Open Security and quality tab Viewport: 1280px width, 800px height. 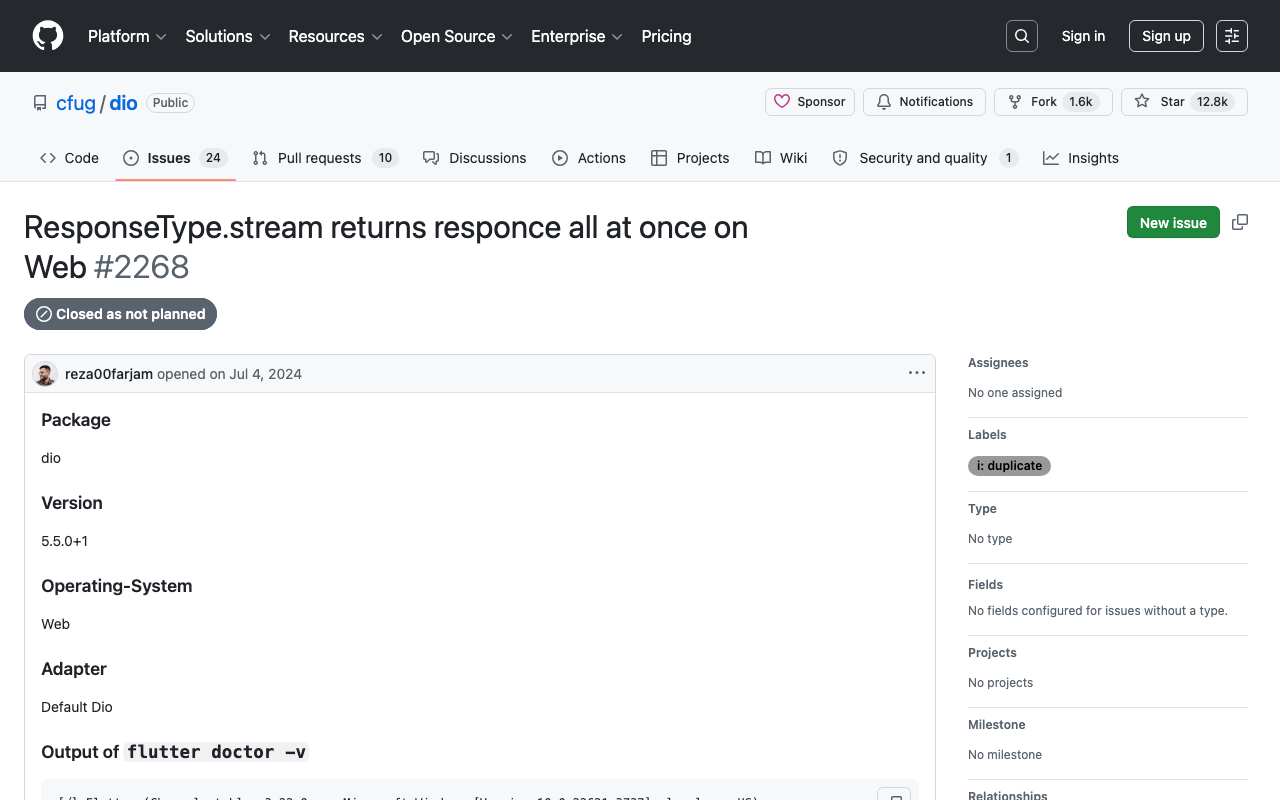click(925, 158)
